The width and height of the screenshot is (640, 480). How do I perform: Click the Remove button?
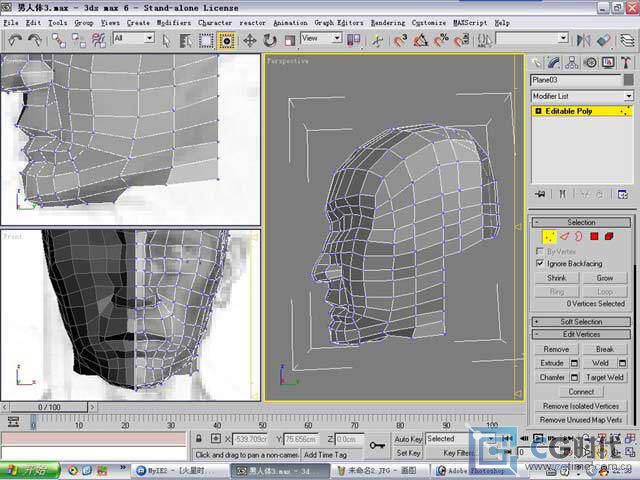point(556,349)
